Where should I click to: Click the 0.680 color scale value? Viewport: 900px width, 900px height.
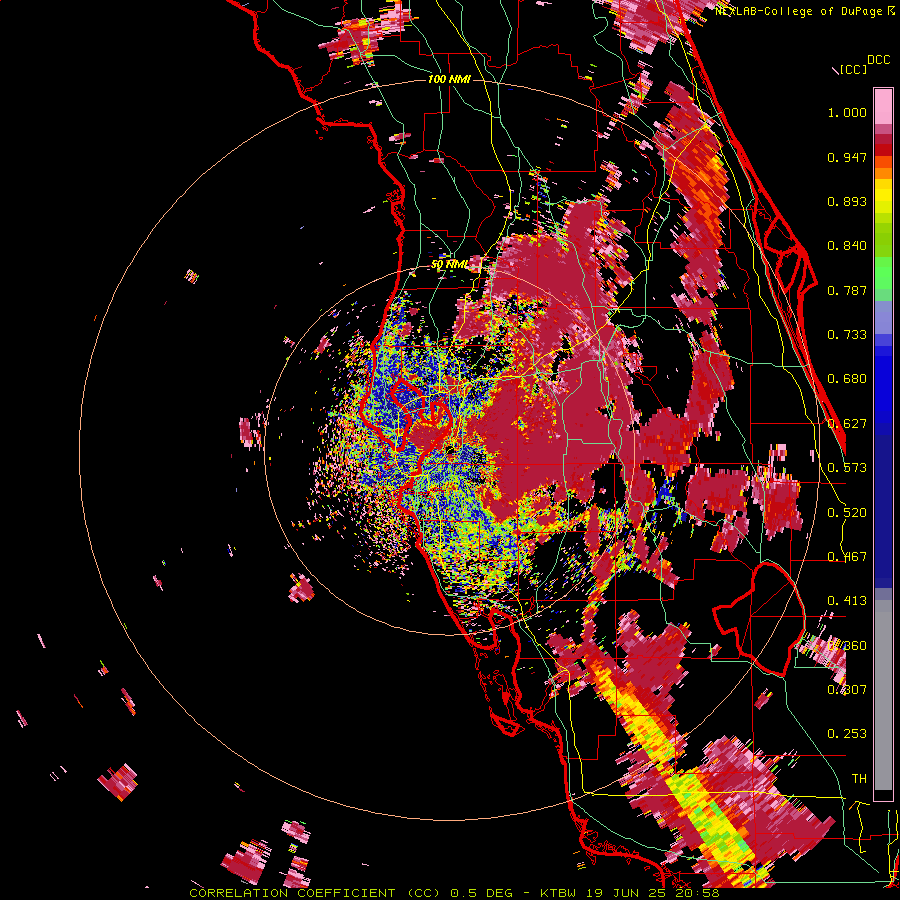pyautogui.click(x=847, y=379)
